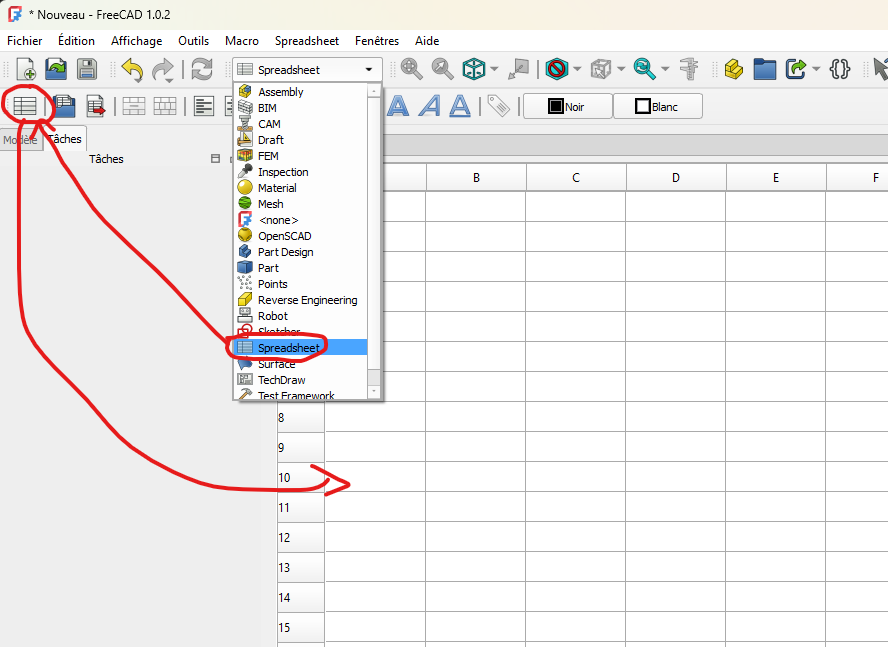Open the Aide menu
This screenshot has height=647, width=888.
pyautogui.click(x=427, y=41)
